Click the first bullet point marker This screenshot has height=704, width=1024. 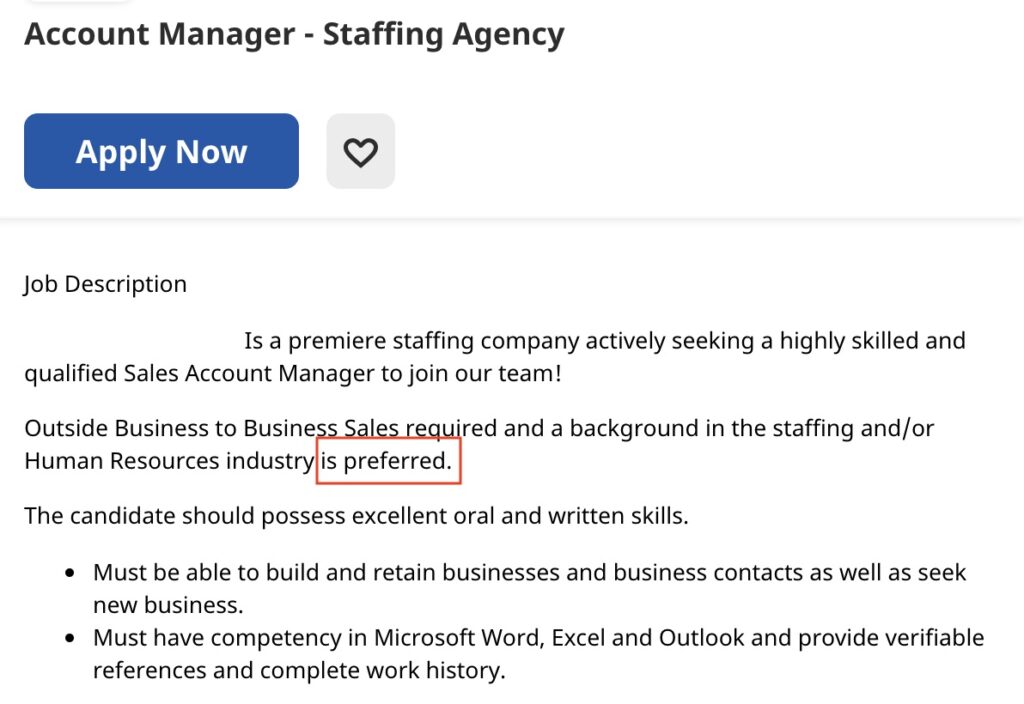[x=71, y=573]
